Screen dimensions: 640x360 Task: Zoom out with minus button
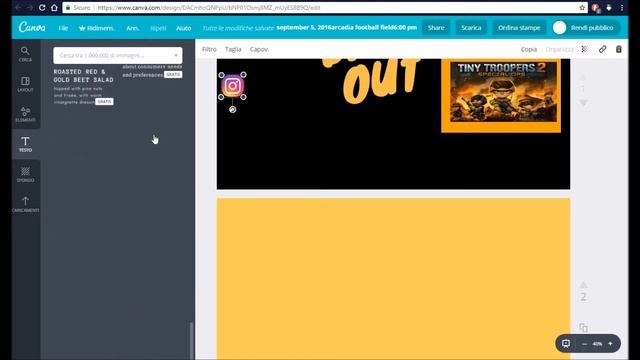click(x=584, y=344)
